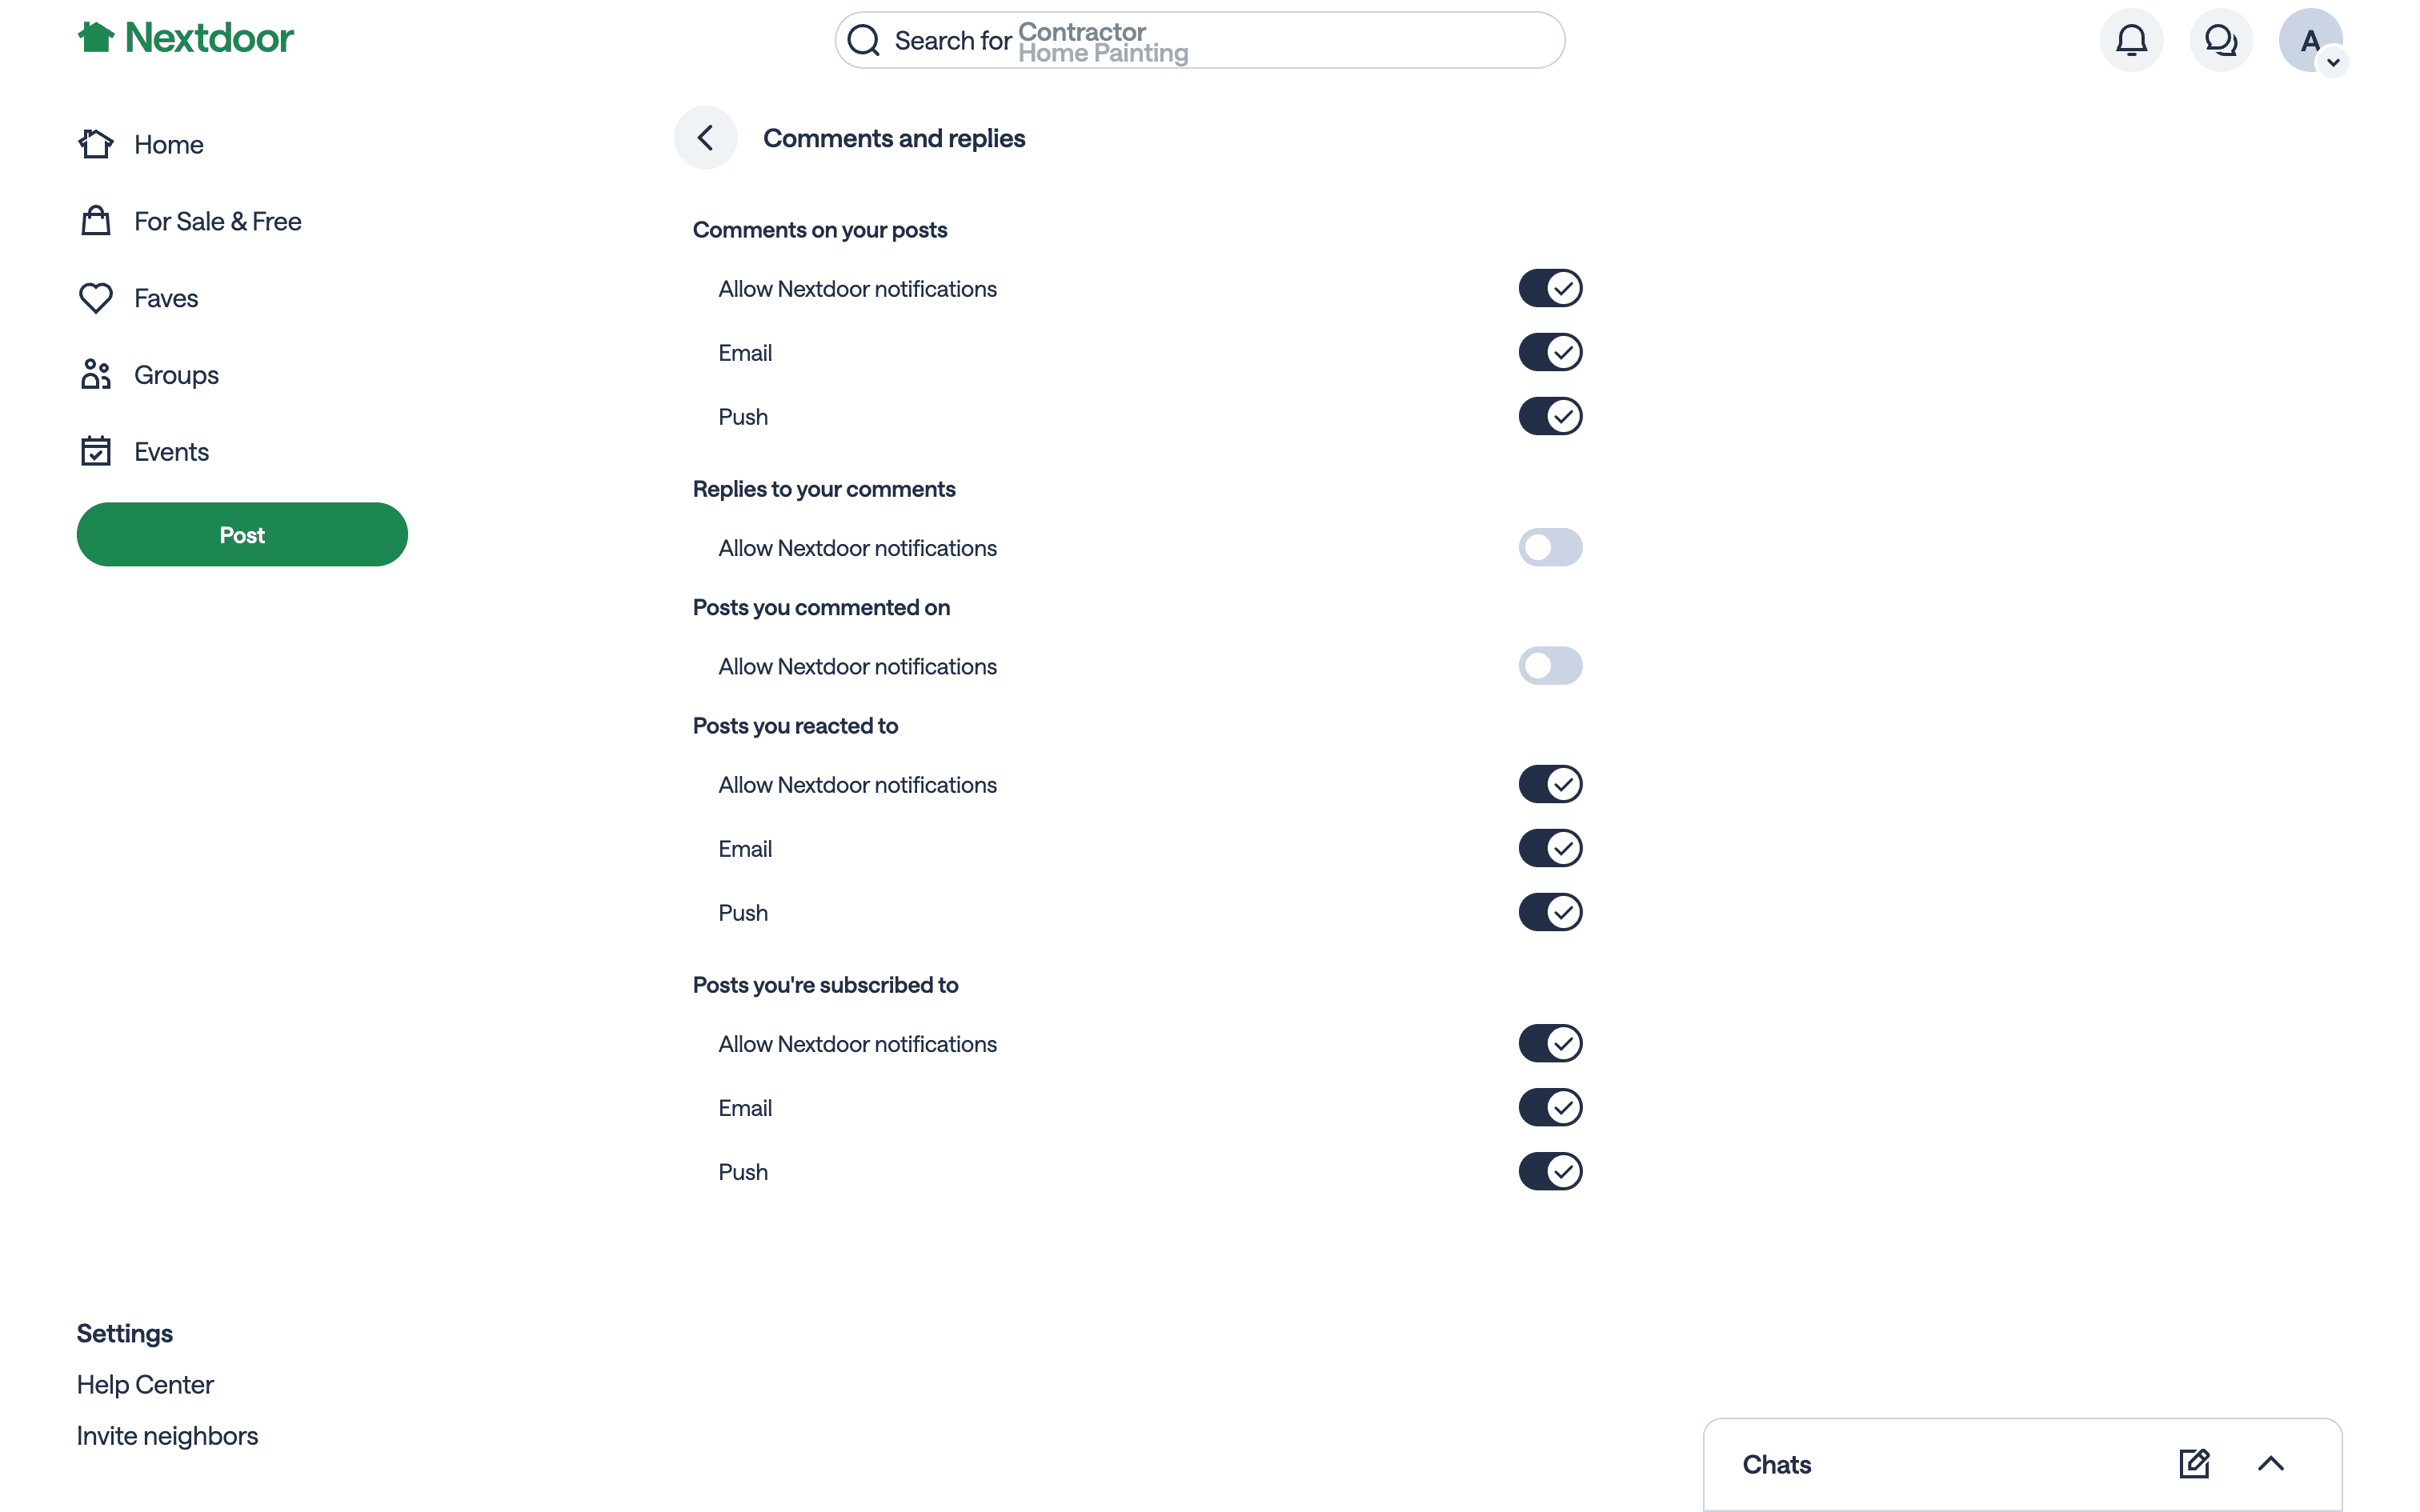Open the Help Center link
2420x1512 pixels.
pos(145,1385)
